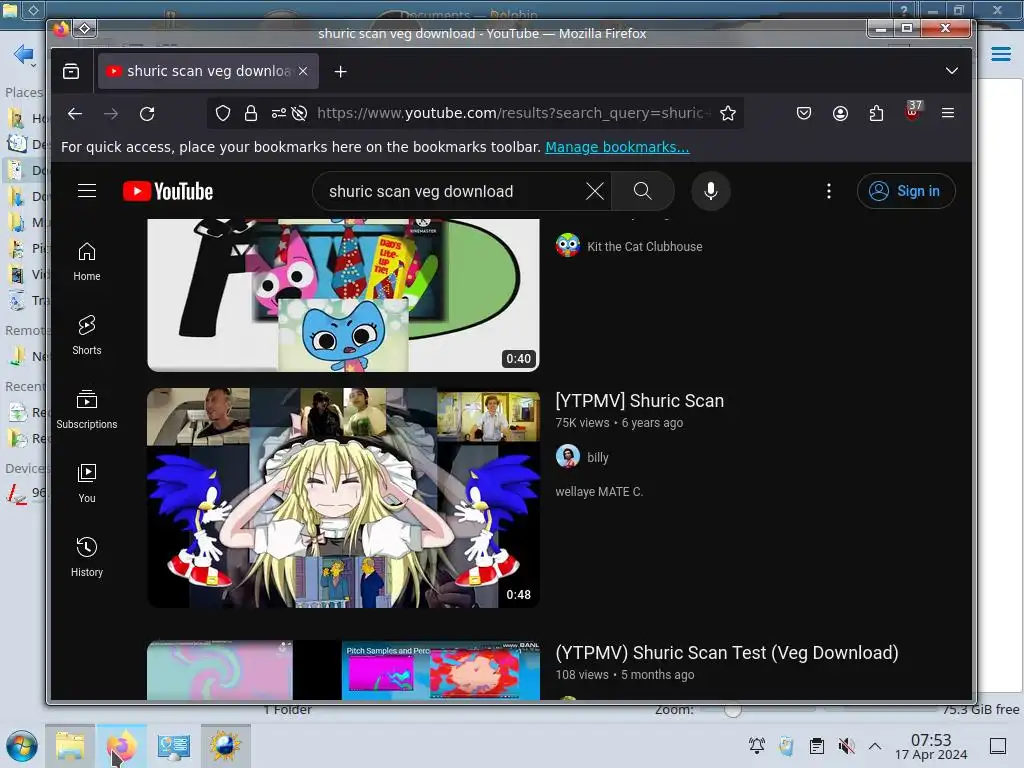Click the Manage bookmarks link
The height and width of the screenshot is (768, 1024).
click(617, 147)
